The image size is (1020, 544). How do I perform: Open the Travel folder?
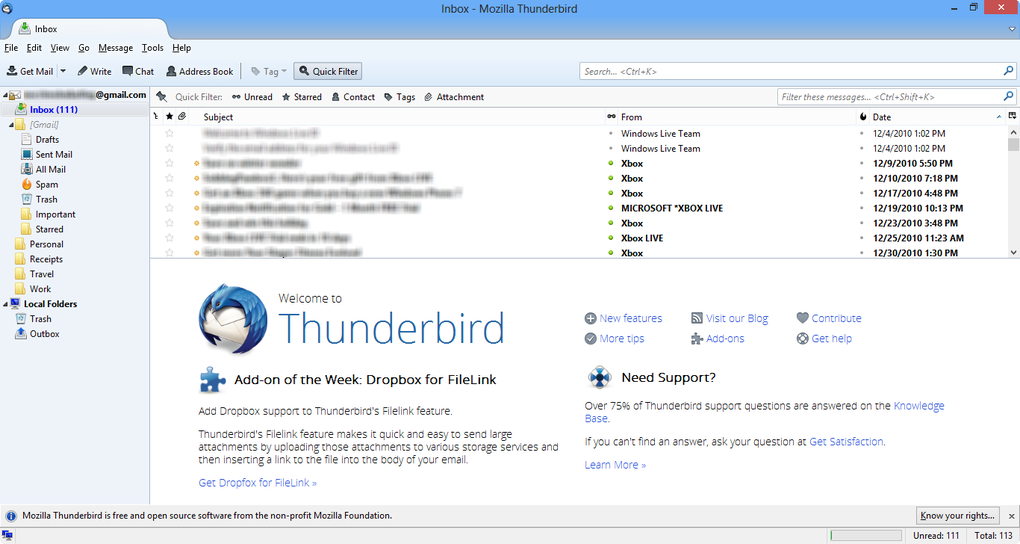click(42, 274)
